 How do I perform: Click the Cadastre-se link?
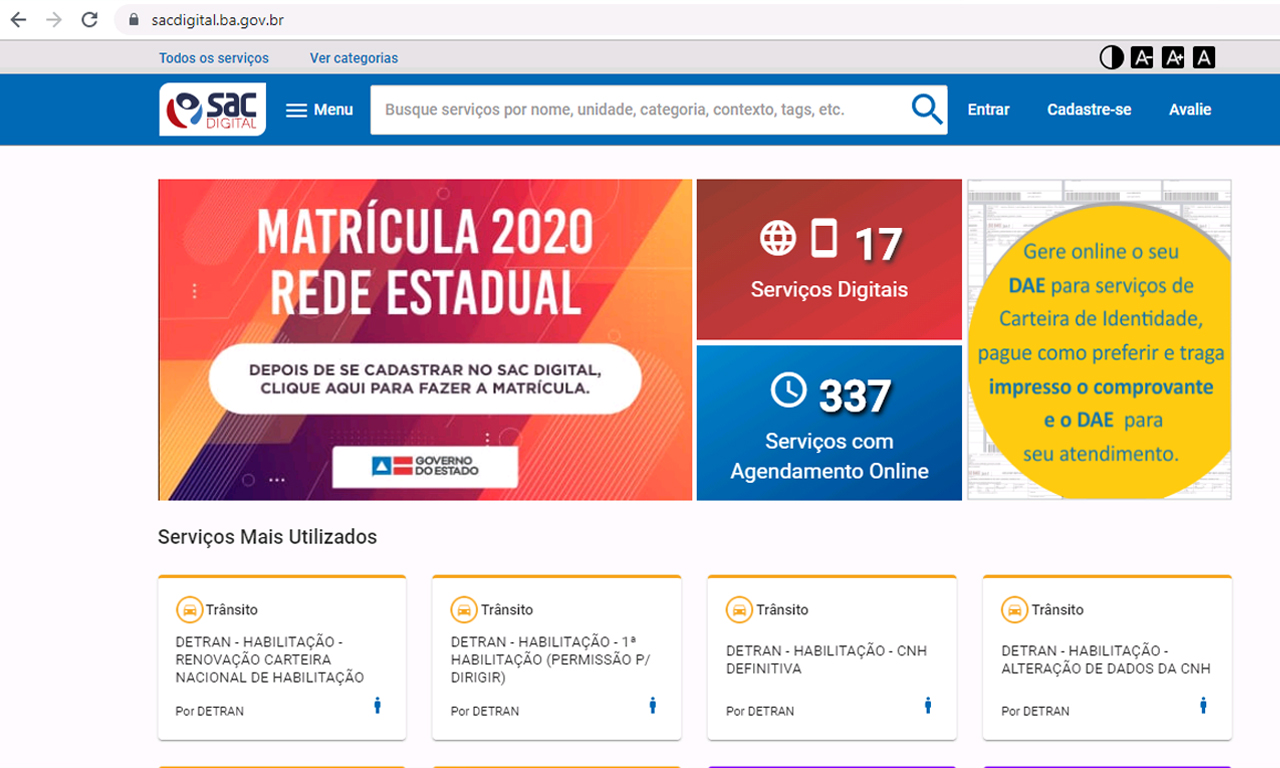click(1089, 110)
